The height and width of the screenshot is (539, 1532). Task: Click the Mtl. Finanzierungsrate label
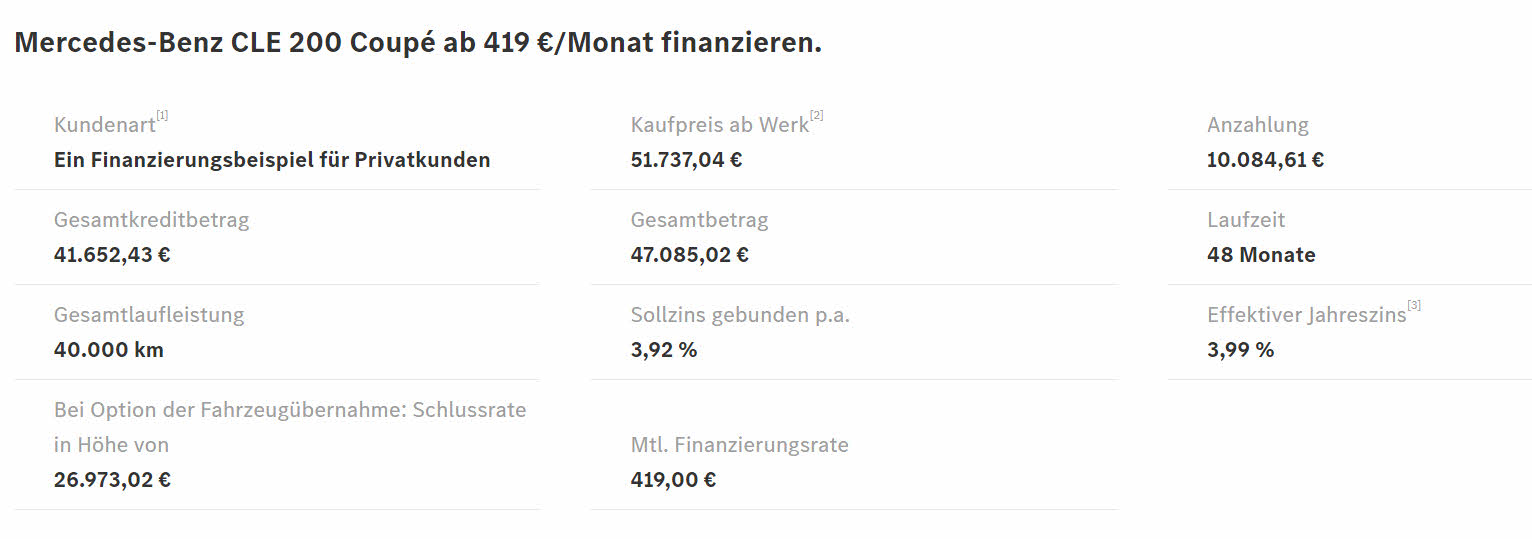pyautogui.click(x=739, y=445)
